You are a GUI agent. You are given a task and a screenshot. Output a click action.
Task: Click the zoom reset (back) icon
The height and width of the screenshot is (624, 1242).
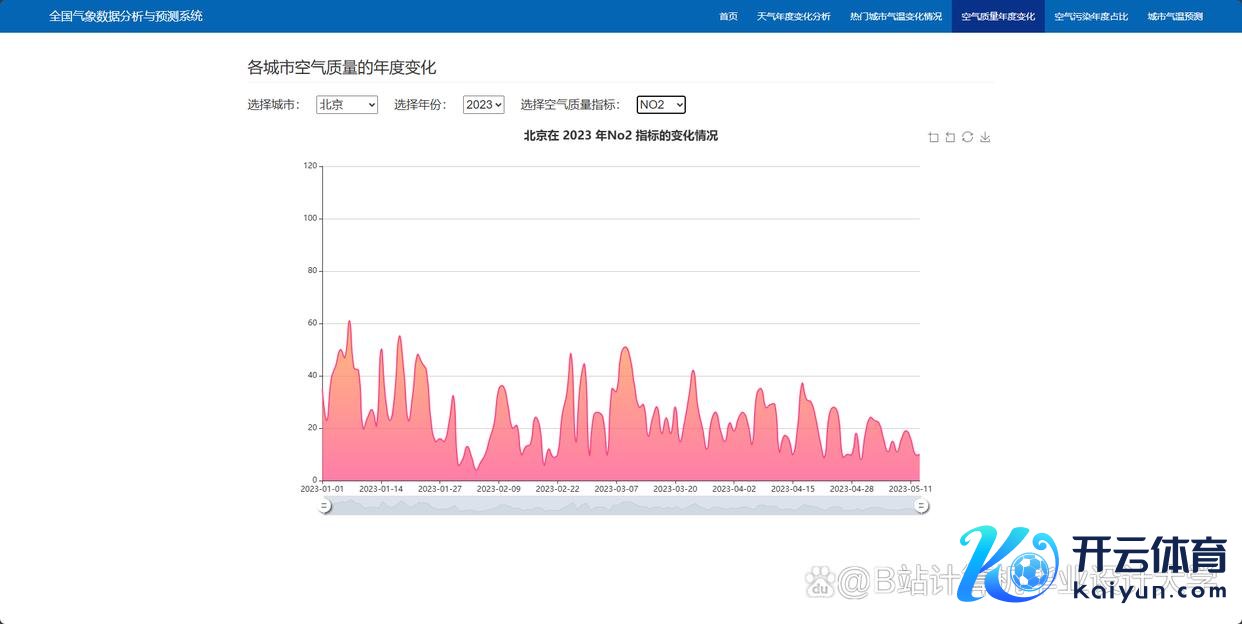950,137
